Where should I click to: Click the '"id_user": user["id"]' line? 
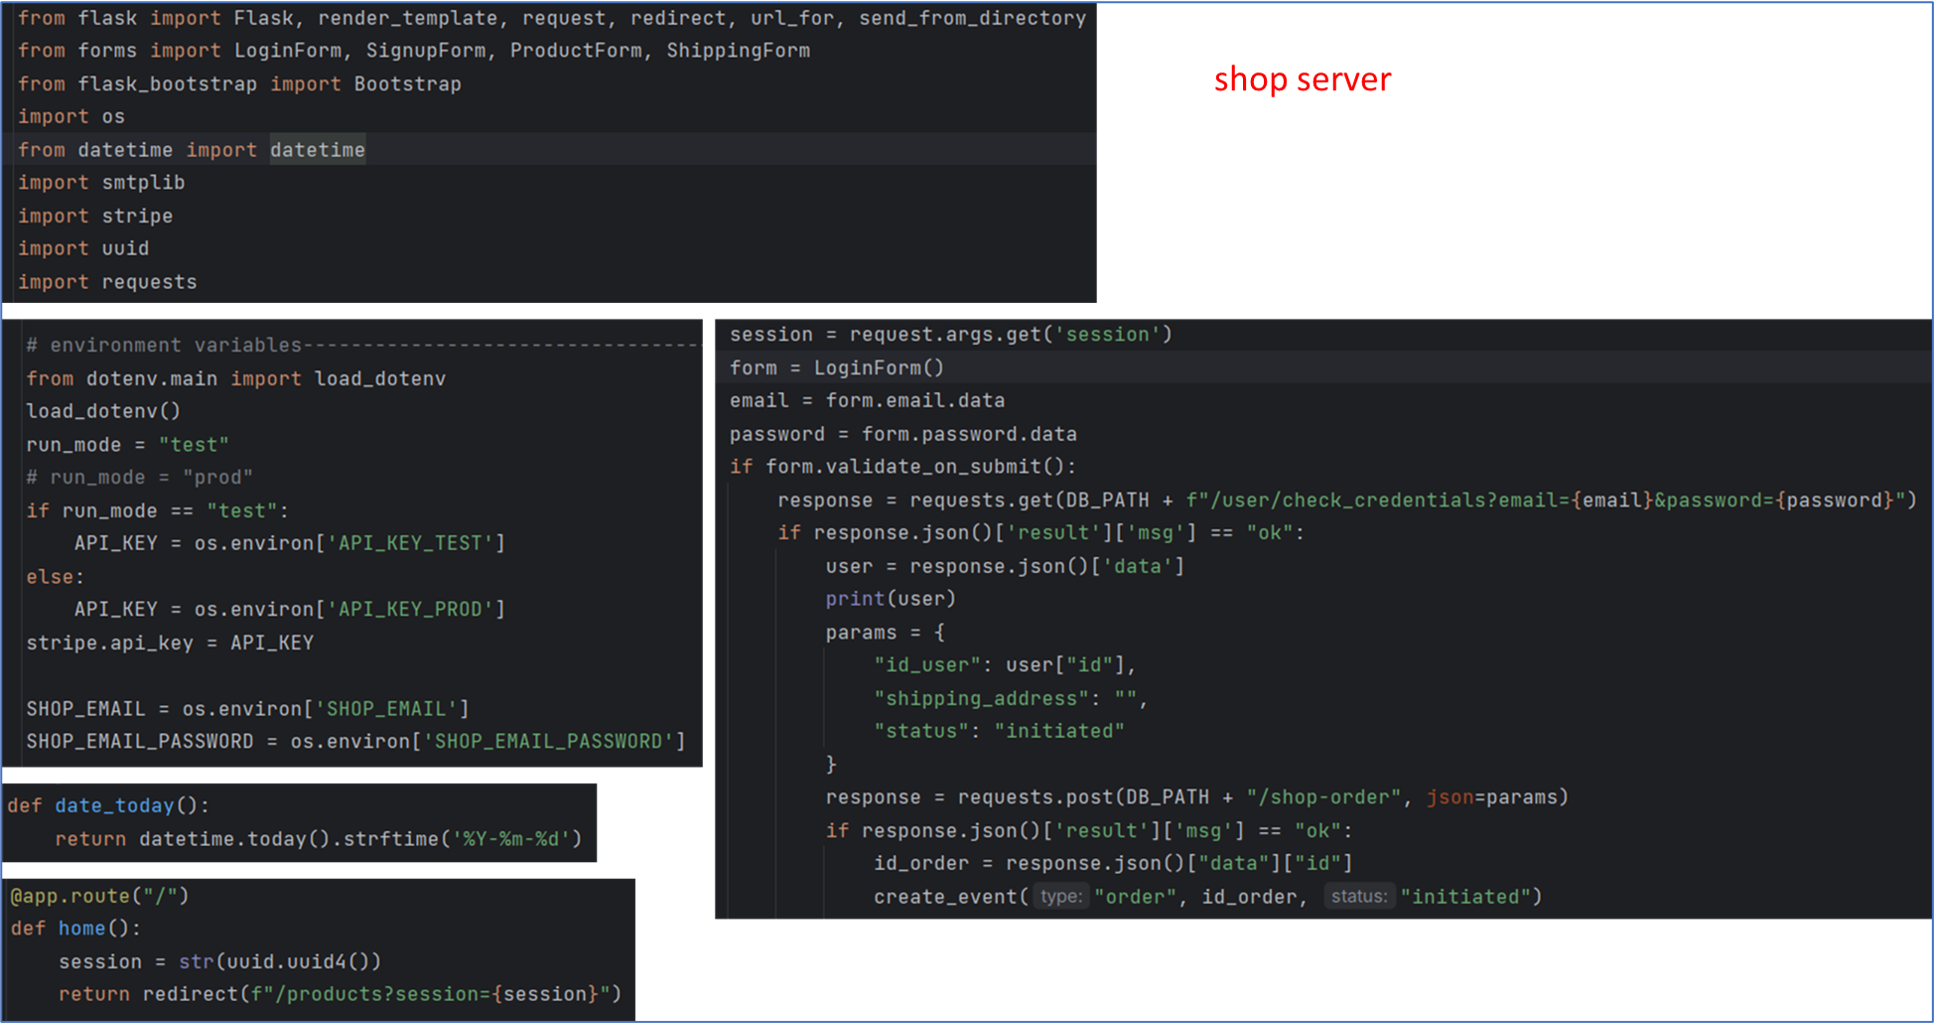[1004, 665]
